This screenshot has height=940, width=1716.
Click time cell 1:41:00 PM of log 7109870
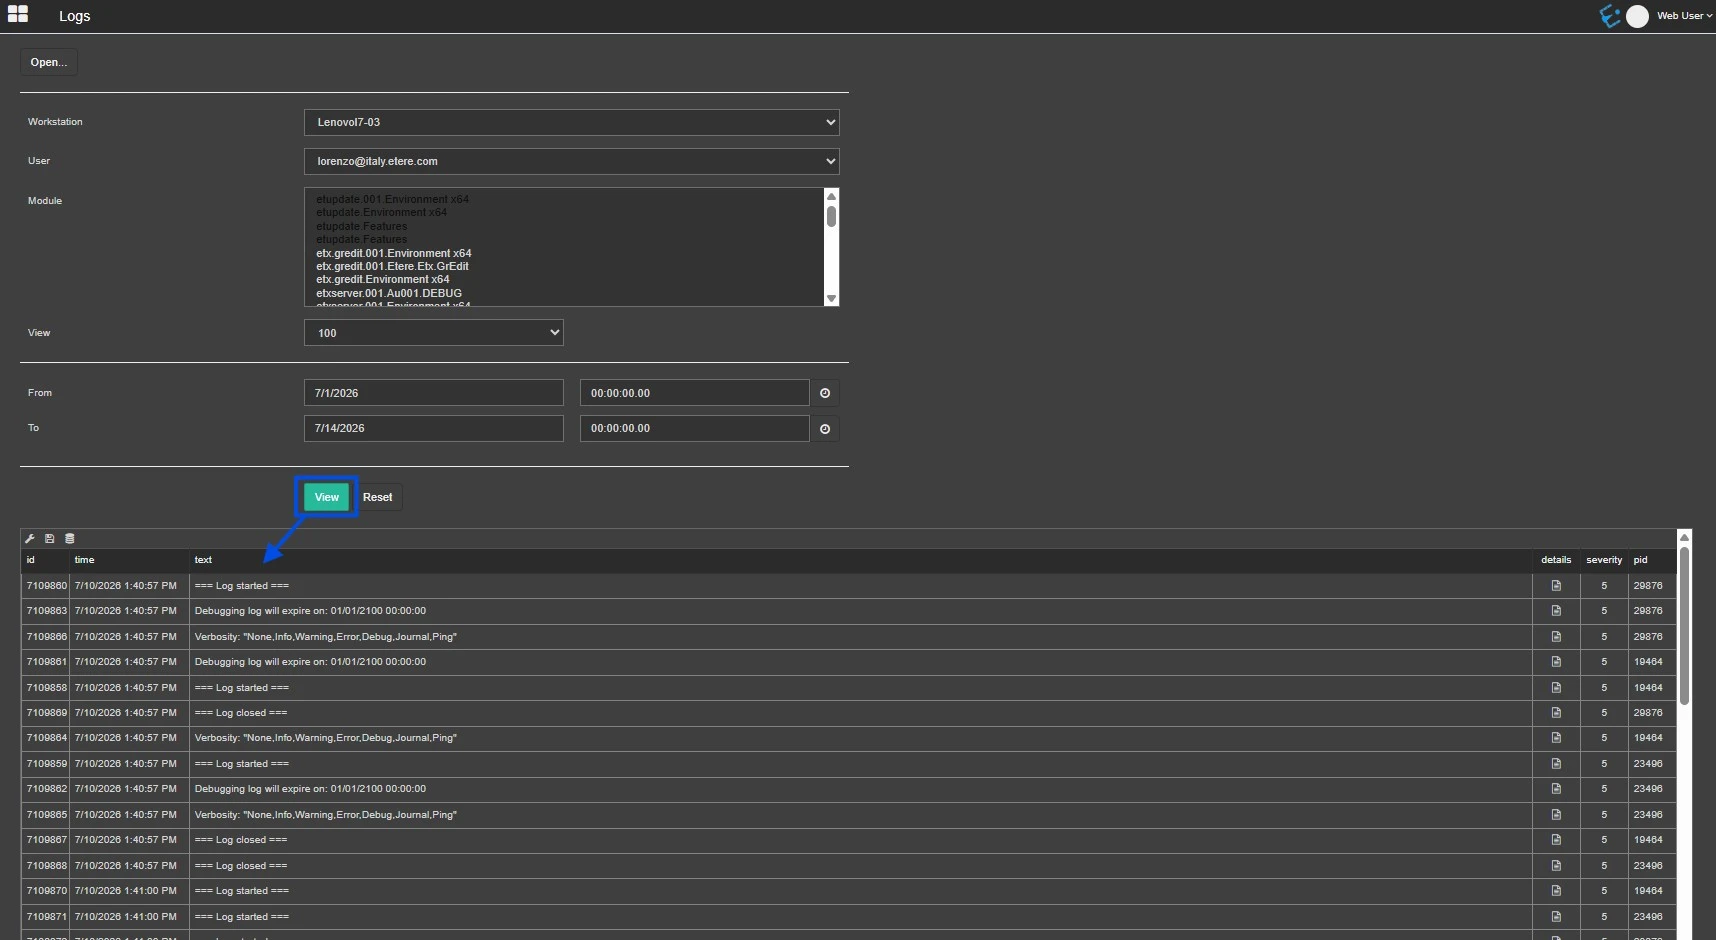129,891
